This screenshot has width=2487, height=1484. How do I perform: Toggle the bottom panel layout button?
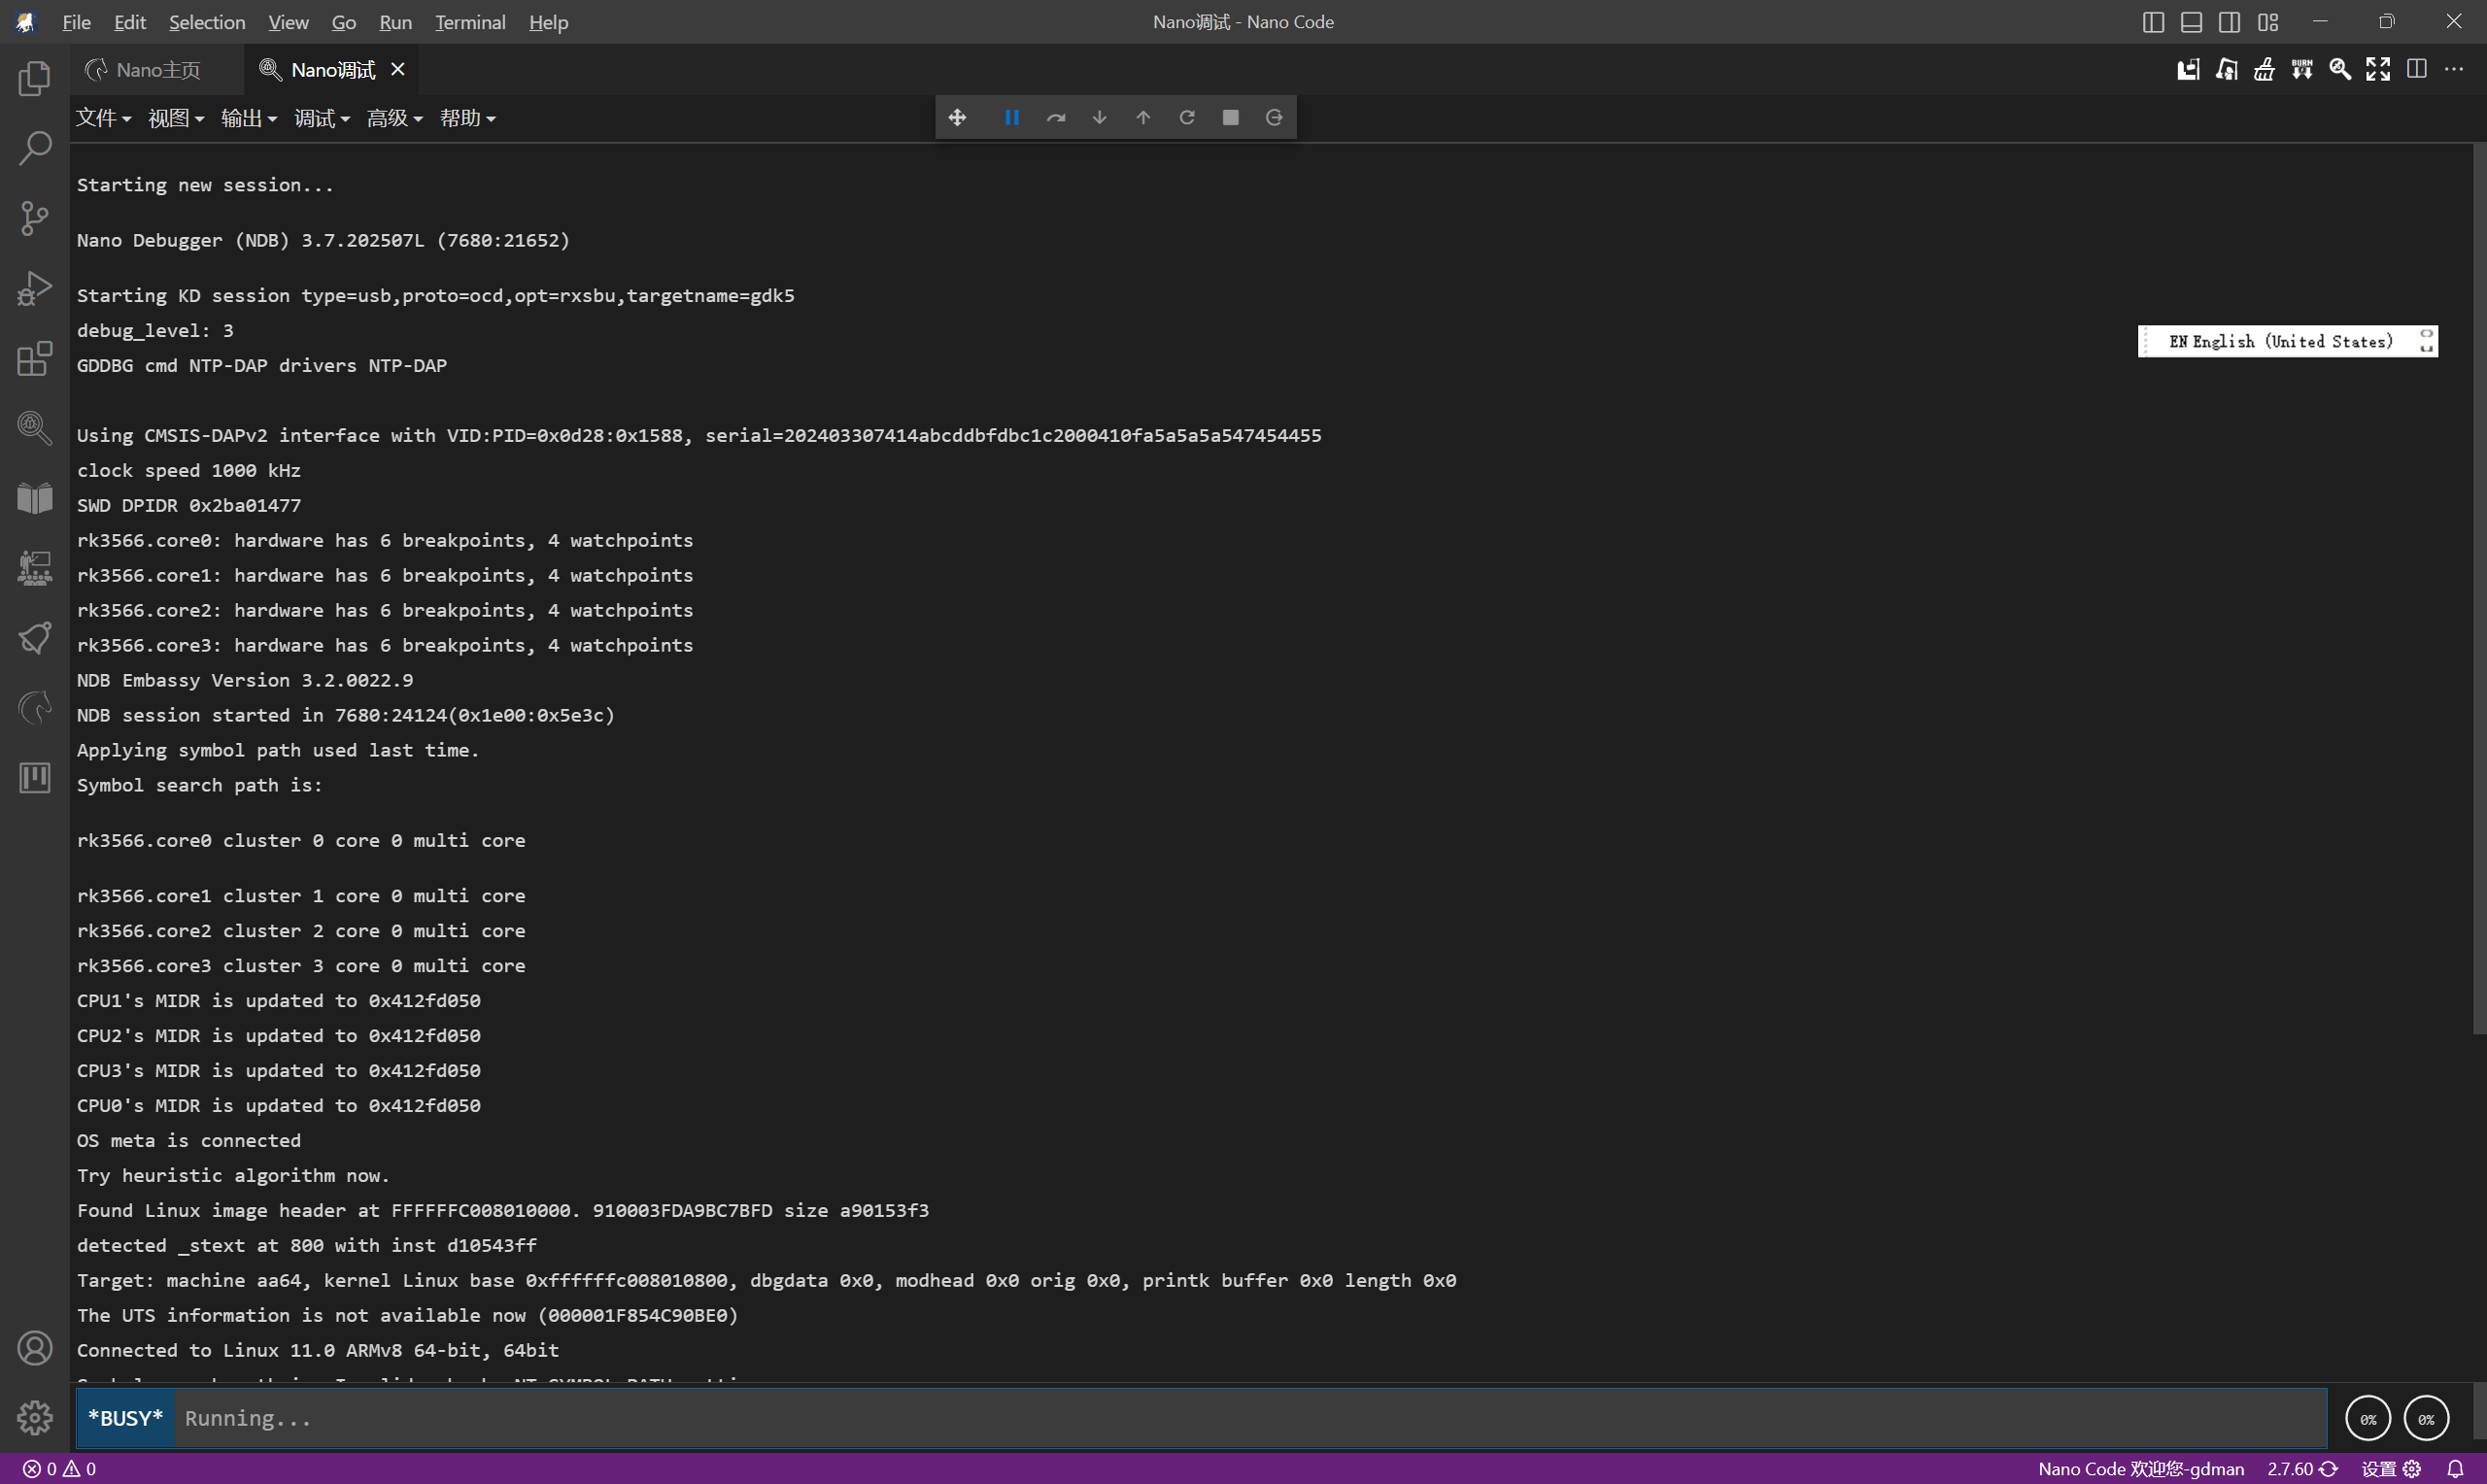tap(2191, 22)
